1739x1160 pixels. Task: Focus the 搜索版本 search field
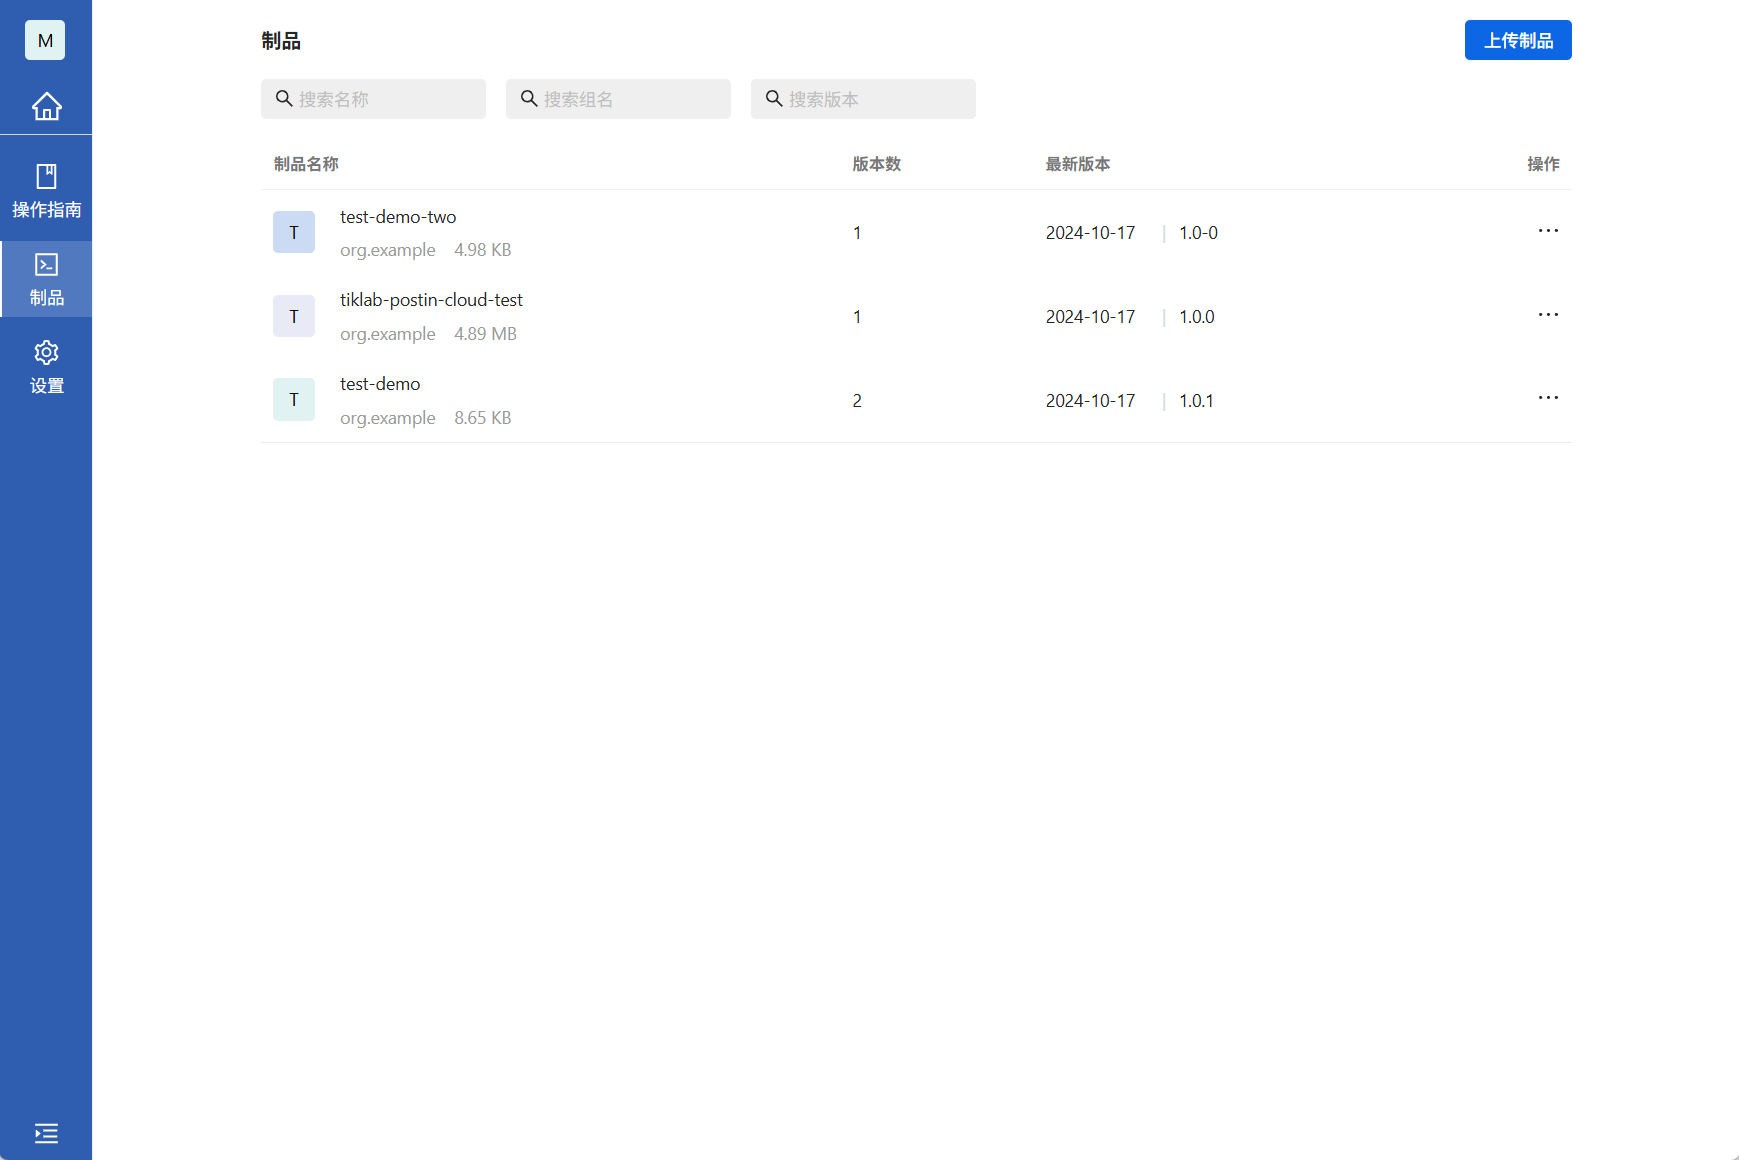[863, 99]
